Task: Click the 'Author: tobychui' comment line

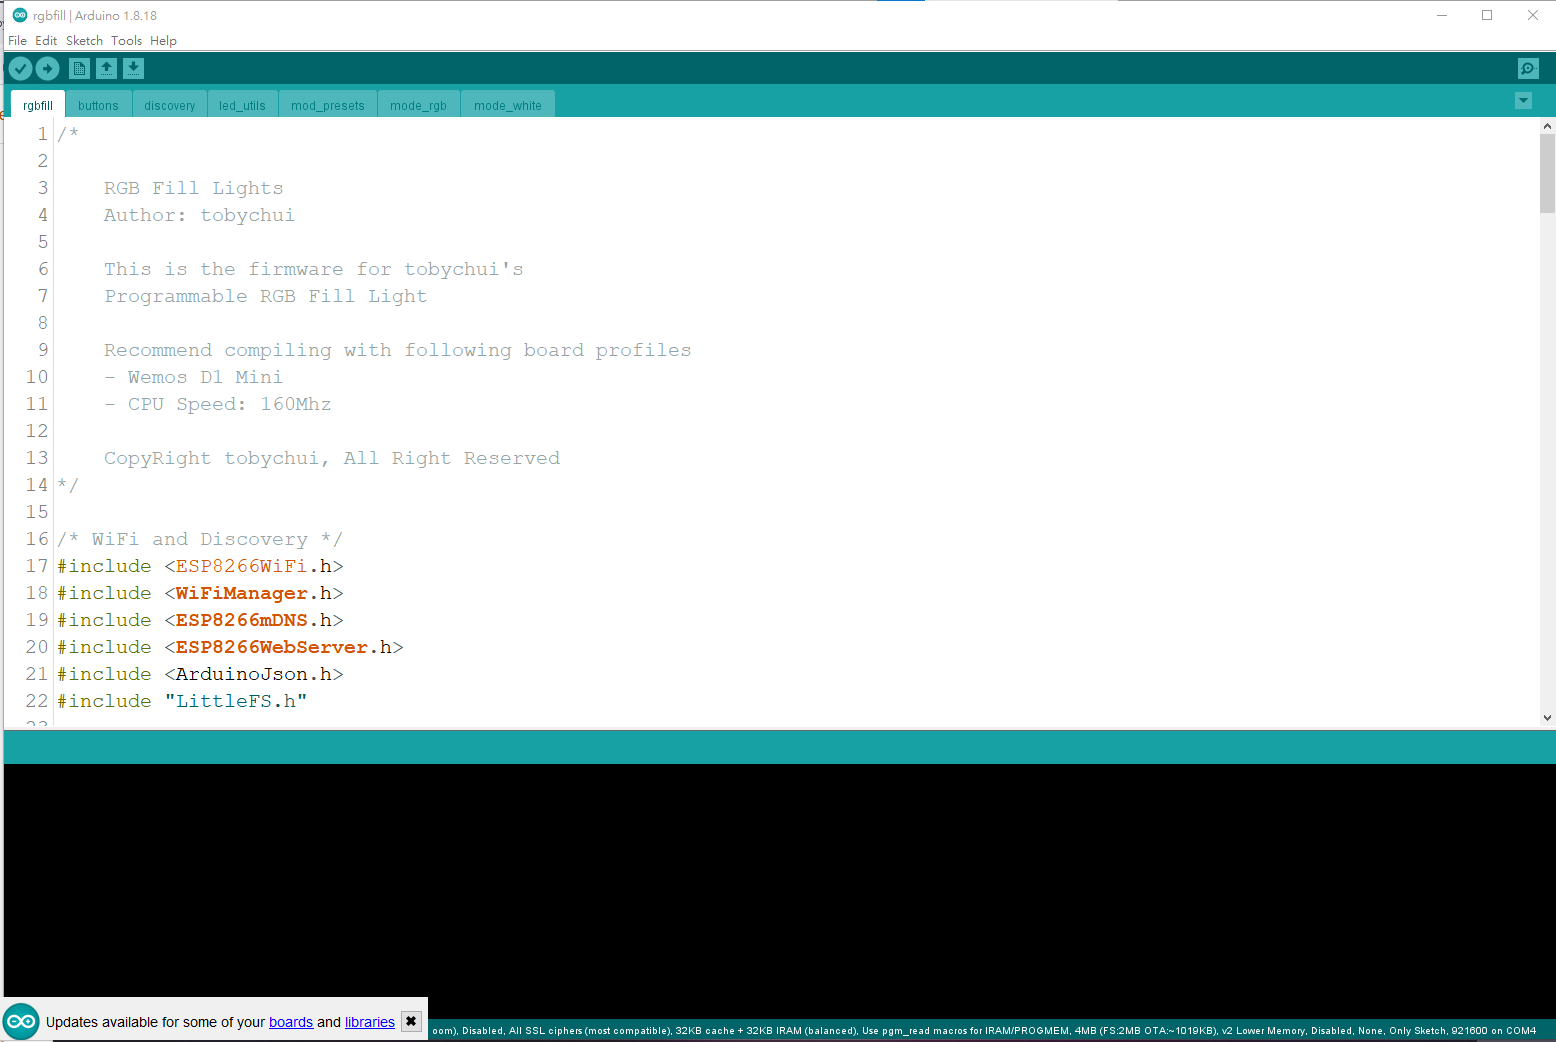Action: tap(199, 215)
